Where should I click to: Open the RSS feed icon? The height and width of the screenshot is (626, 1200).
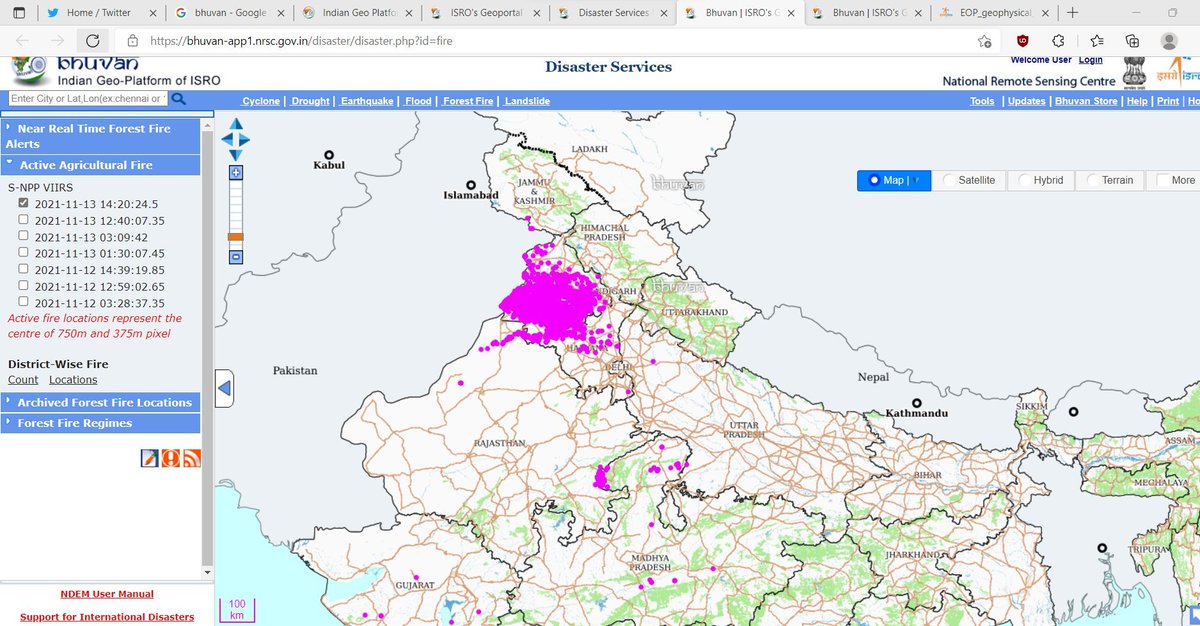pyautogui.click(x=191, y=458)
